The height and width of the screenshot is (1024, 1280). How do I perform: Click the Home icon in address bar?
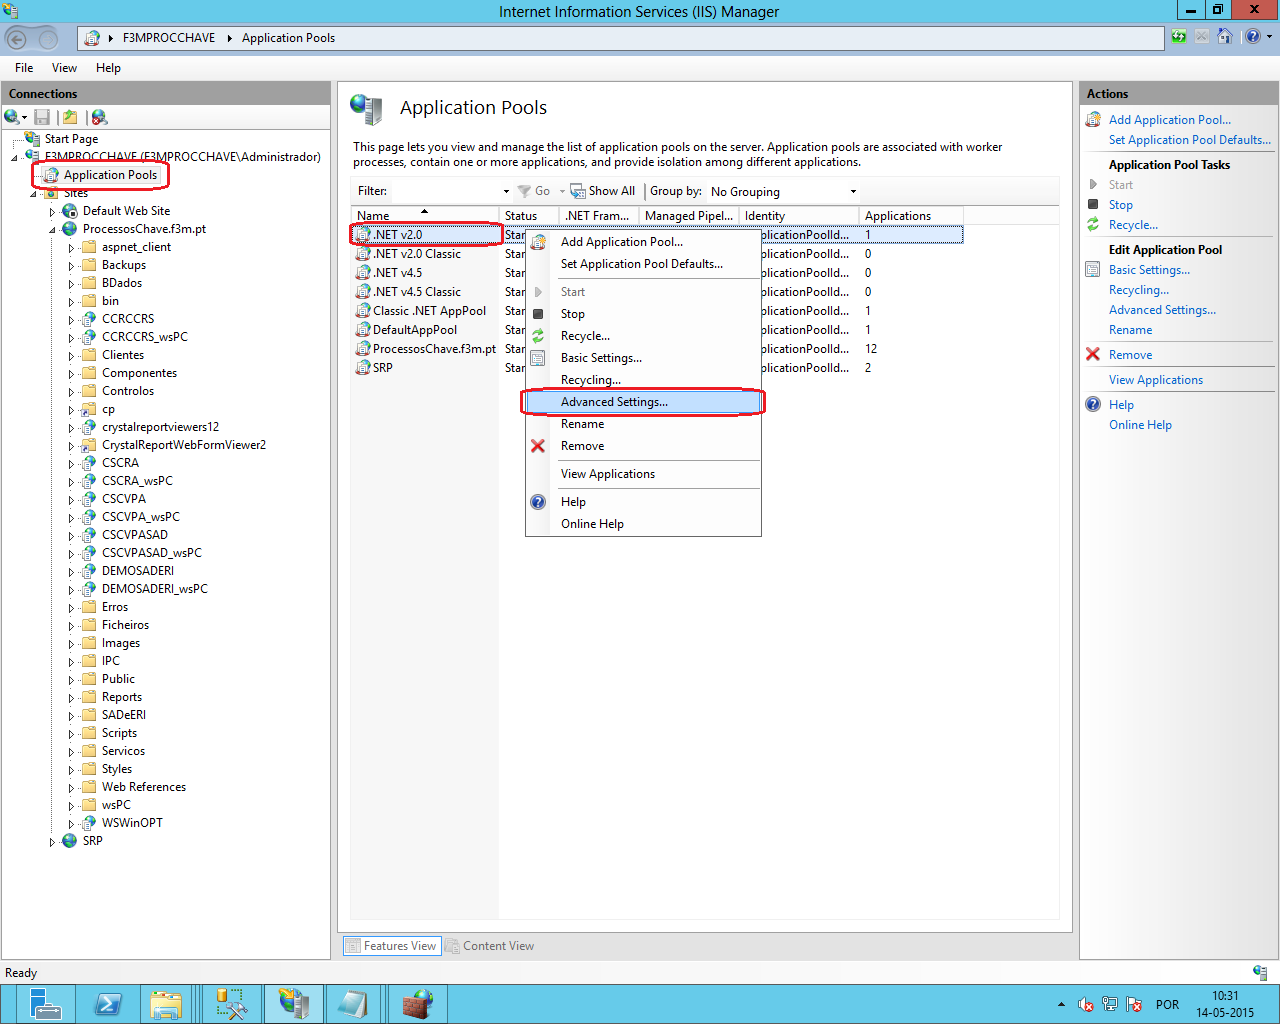click(x=1225, y=37)
